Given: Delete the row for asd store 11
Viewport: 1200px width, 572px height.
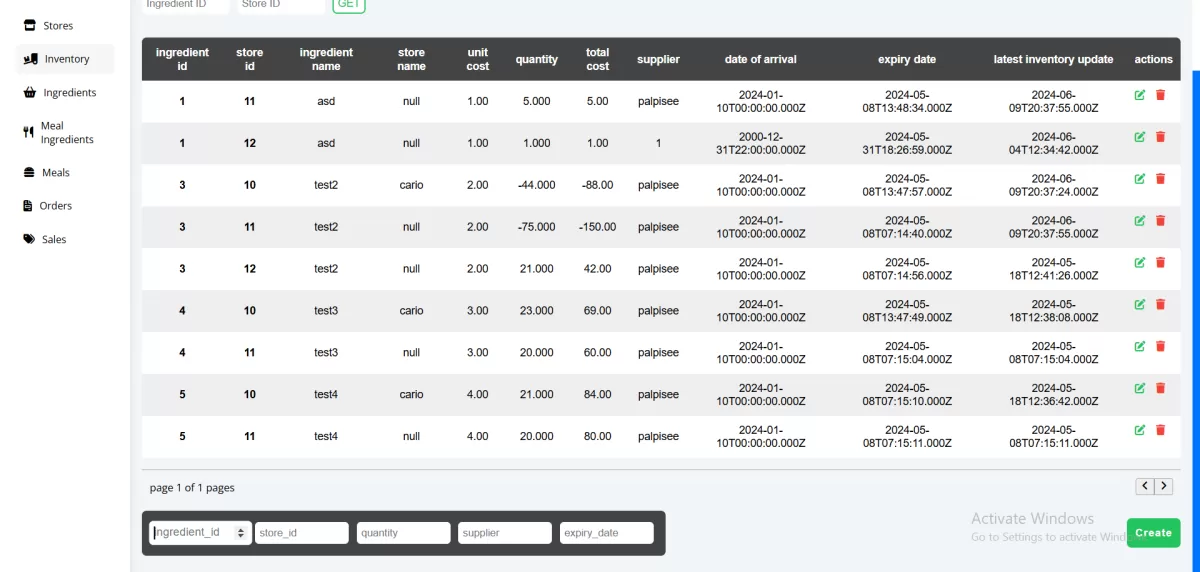Looking at the screenshot, I should (x=1160, y=95).
